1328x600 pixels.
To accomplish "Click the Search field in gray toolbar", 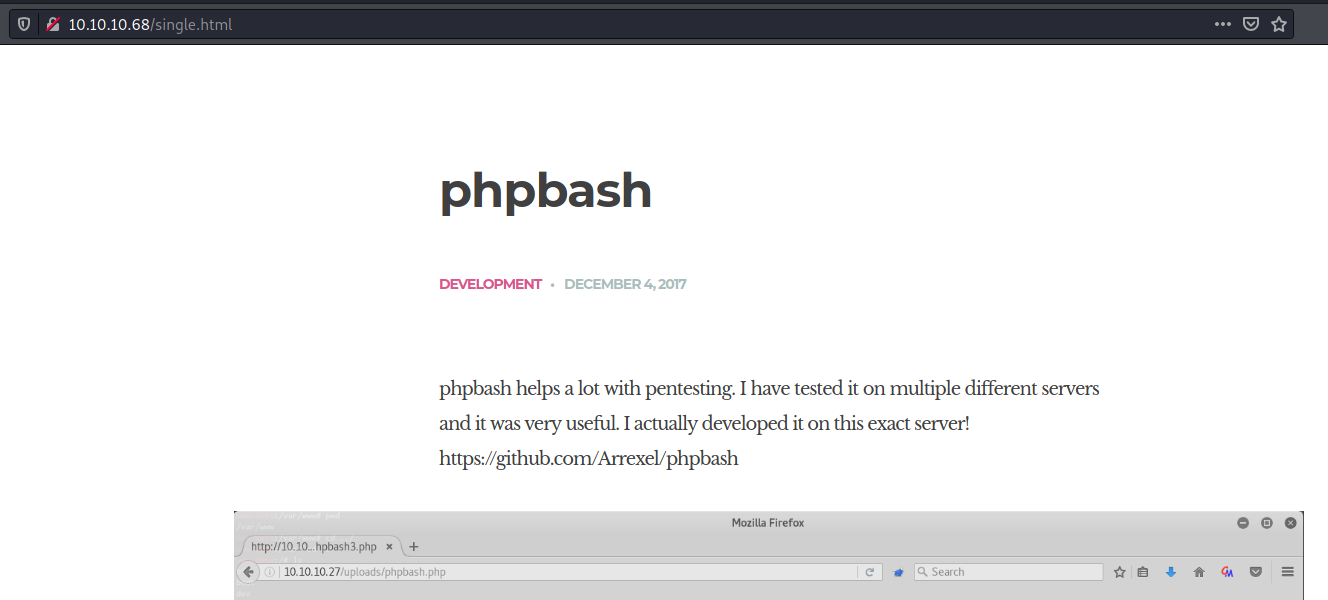I will click(x=1010, y=572).
